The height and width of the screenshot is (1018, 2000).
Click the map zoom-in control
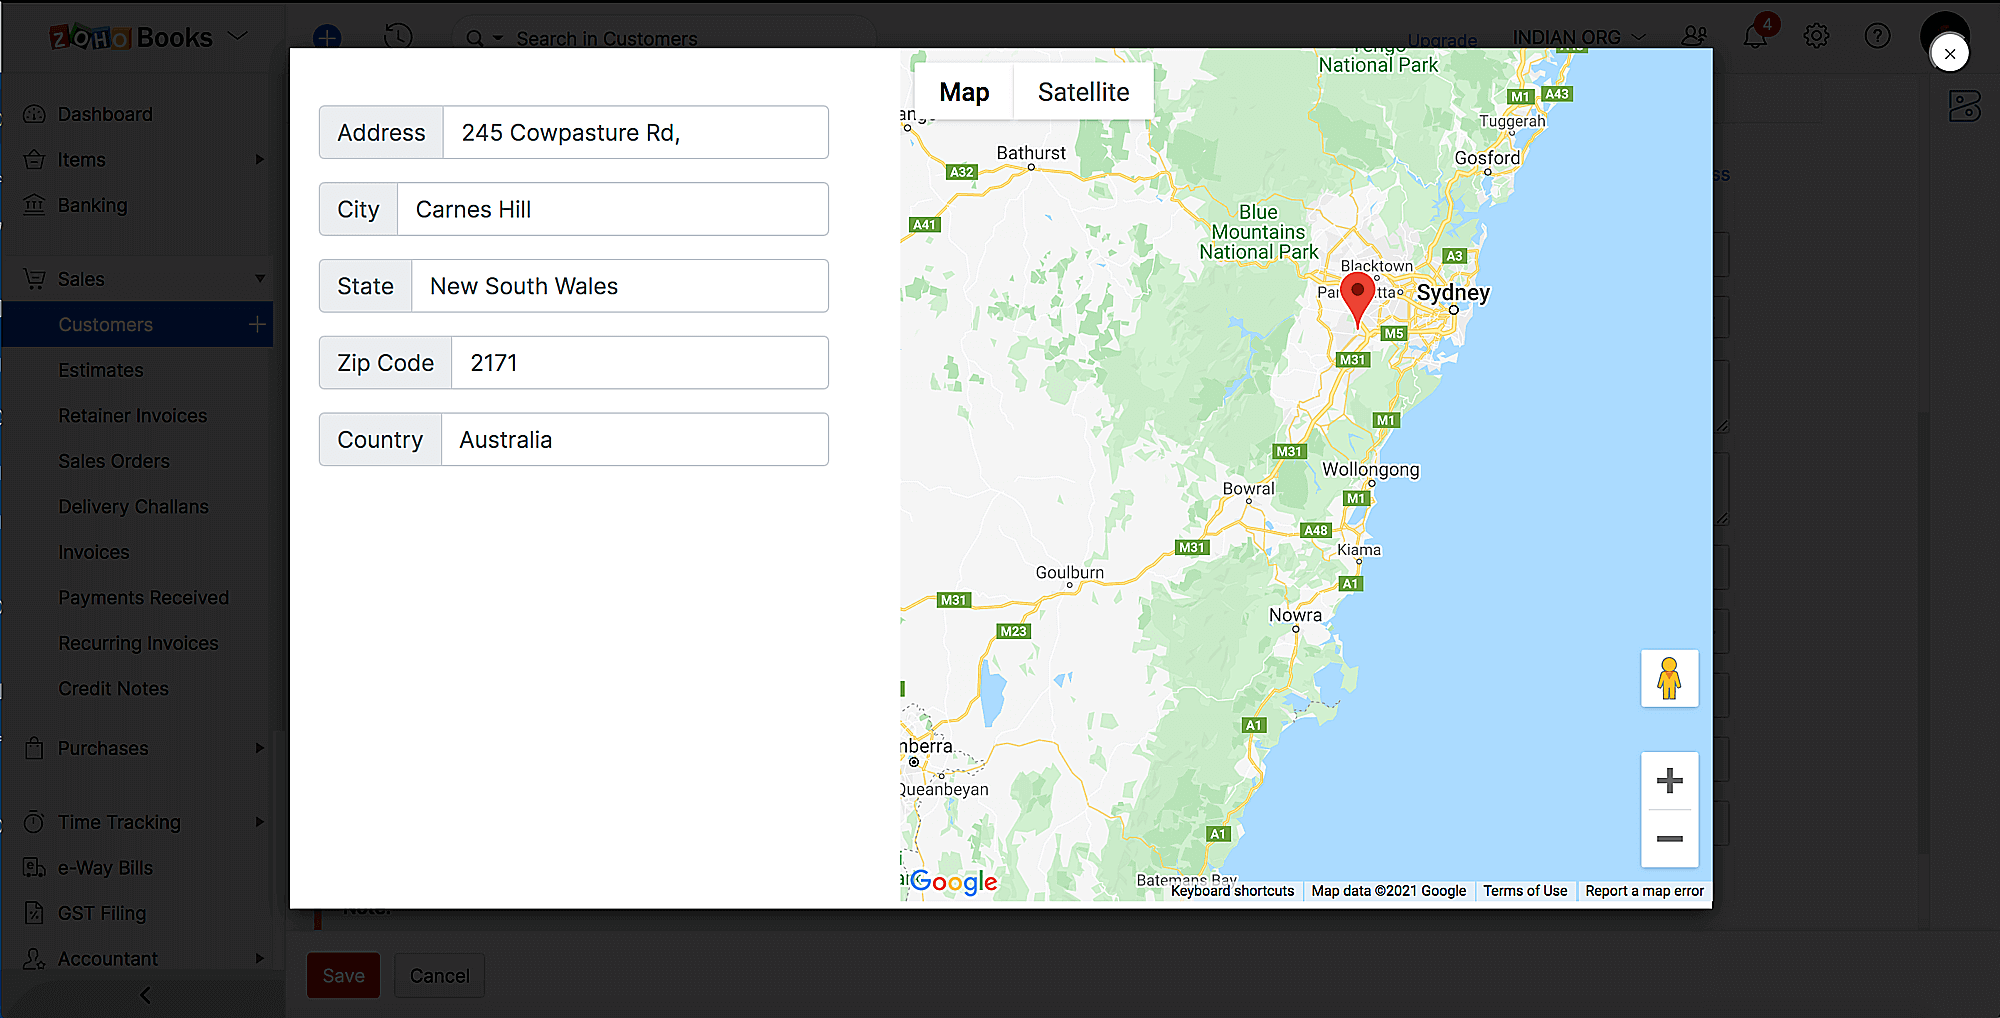click(1669, 781)
